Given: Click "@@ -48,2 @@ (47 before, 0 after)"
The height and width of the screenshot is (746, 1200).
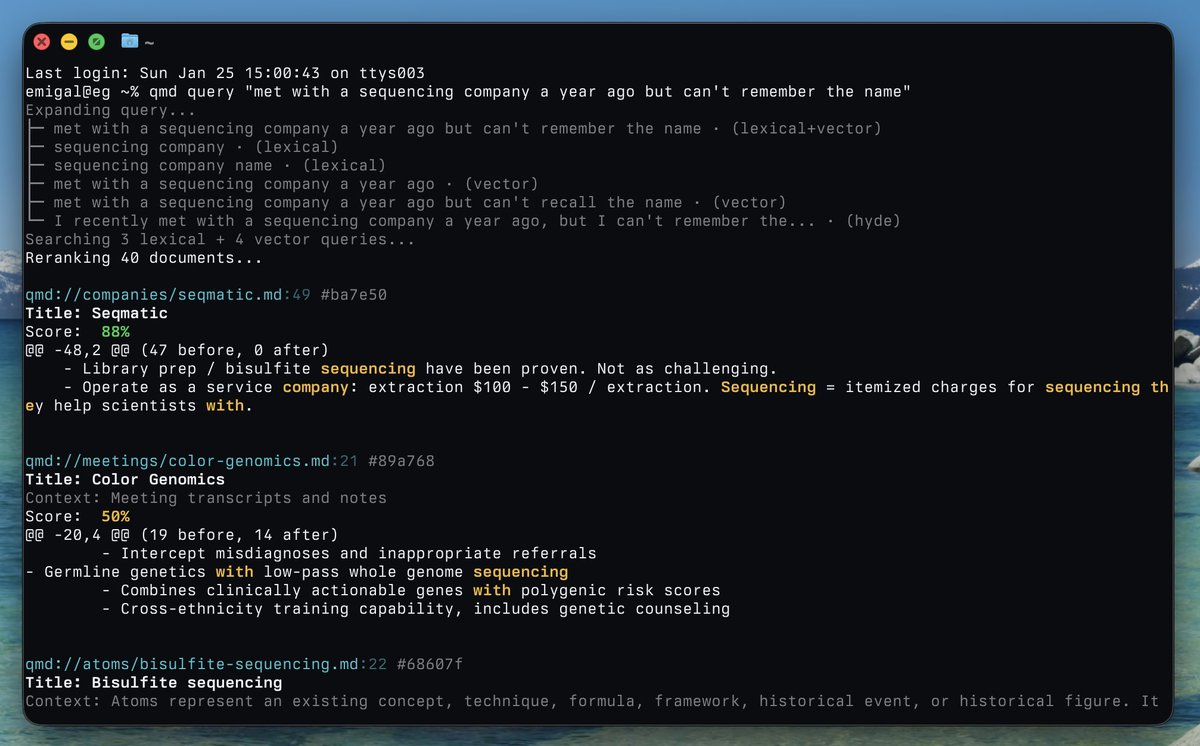Looking at the screenshot, I should point(177,350).
